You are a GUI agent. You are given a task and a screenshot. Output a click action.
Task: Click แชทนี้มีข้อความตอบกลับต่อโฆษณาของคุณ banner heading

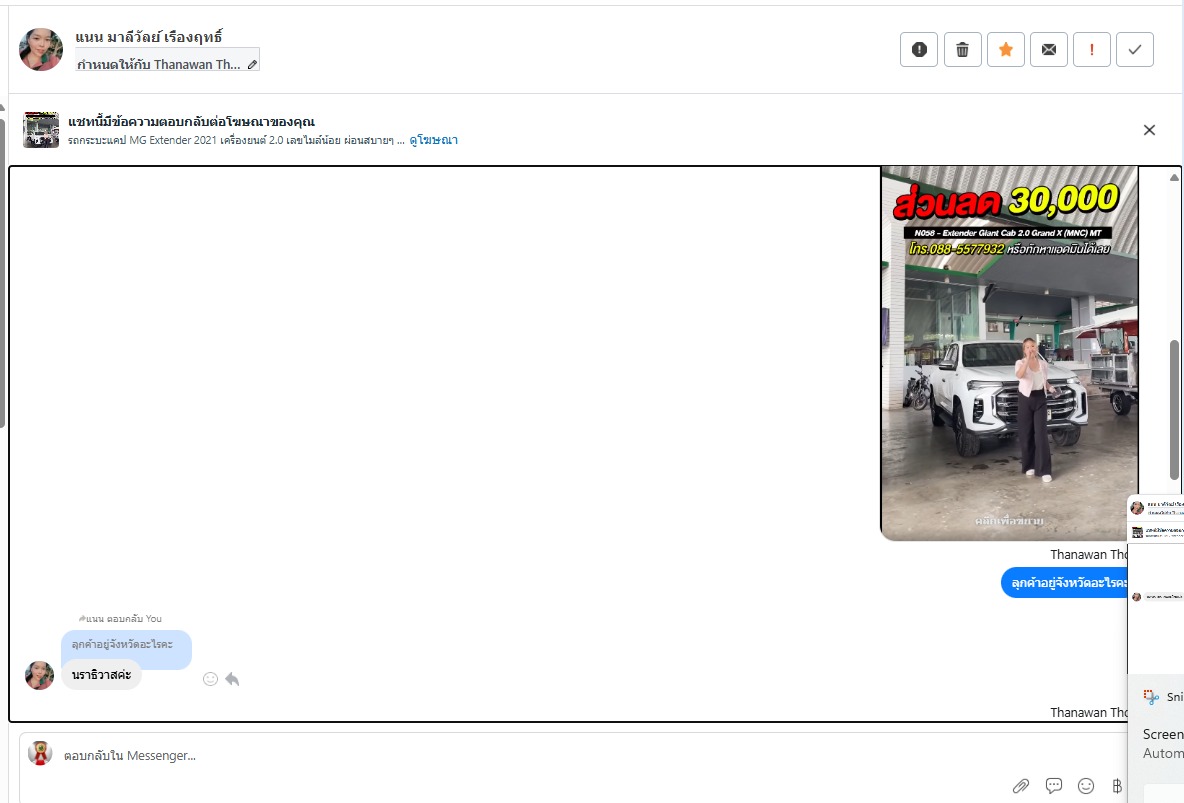click(191, 122)
